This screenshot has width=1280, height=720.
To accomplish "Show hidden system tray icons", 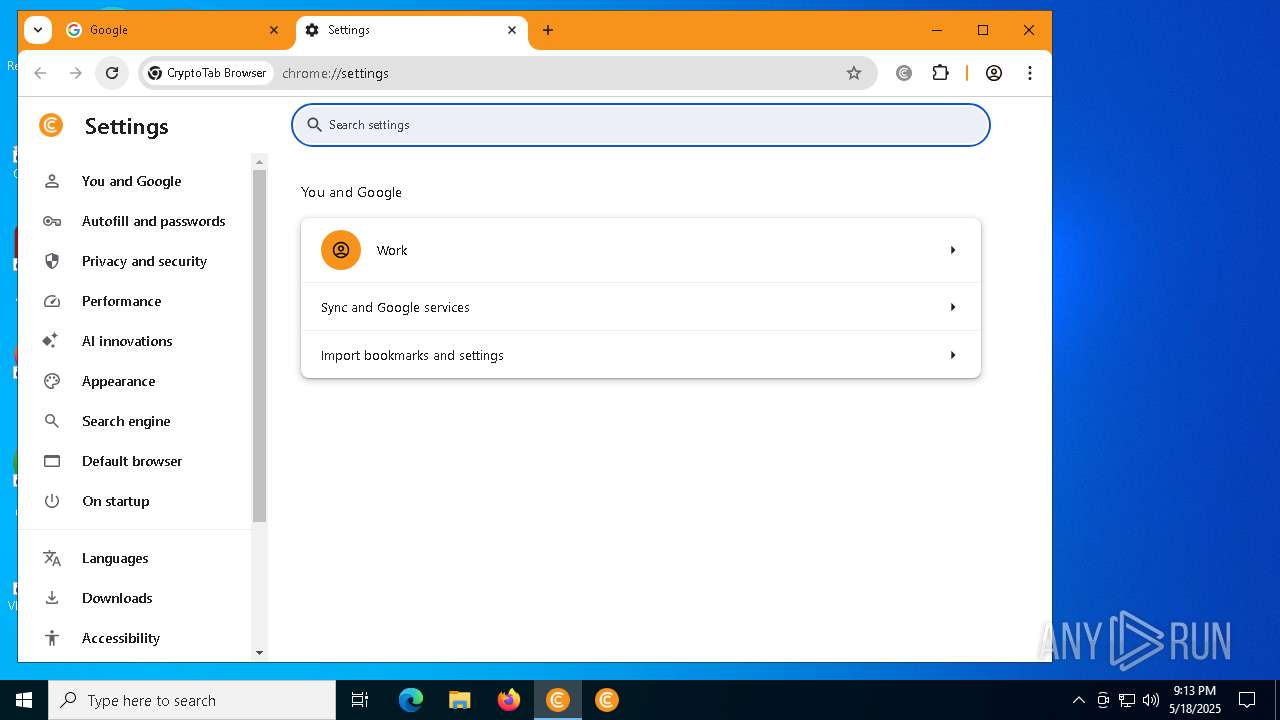I will click(x=1078, y=700).
